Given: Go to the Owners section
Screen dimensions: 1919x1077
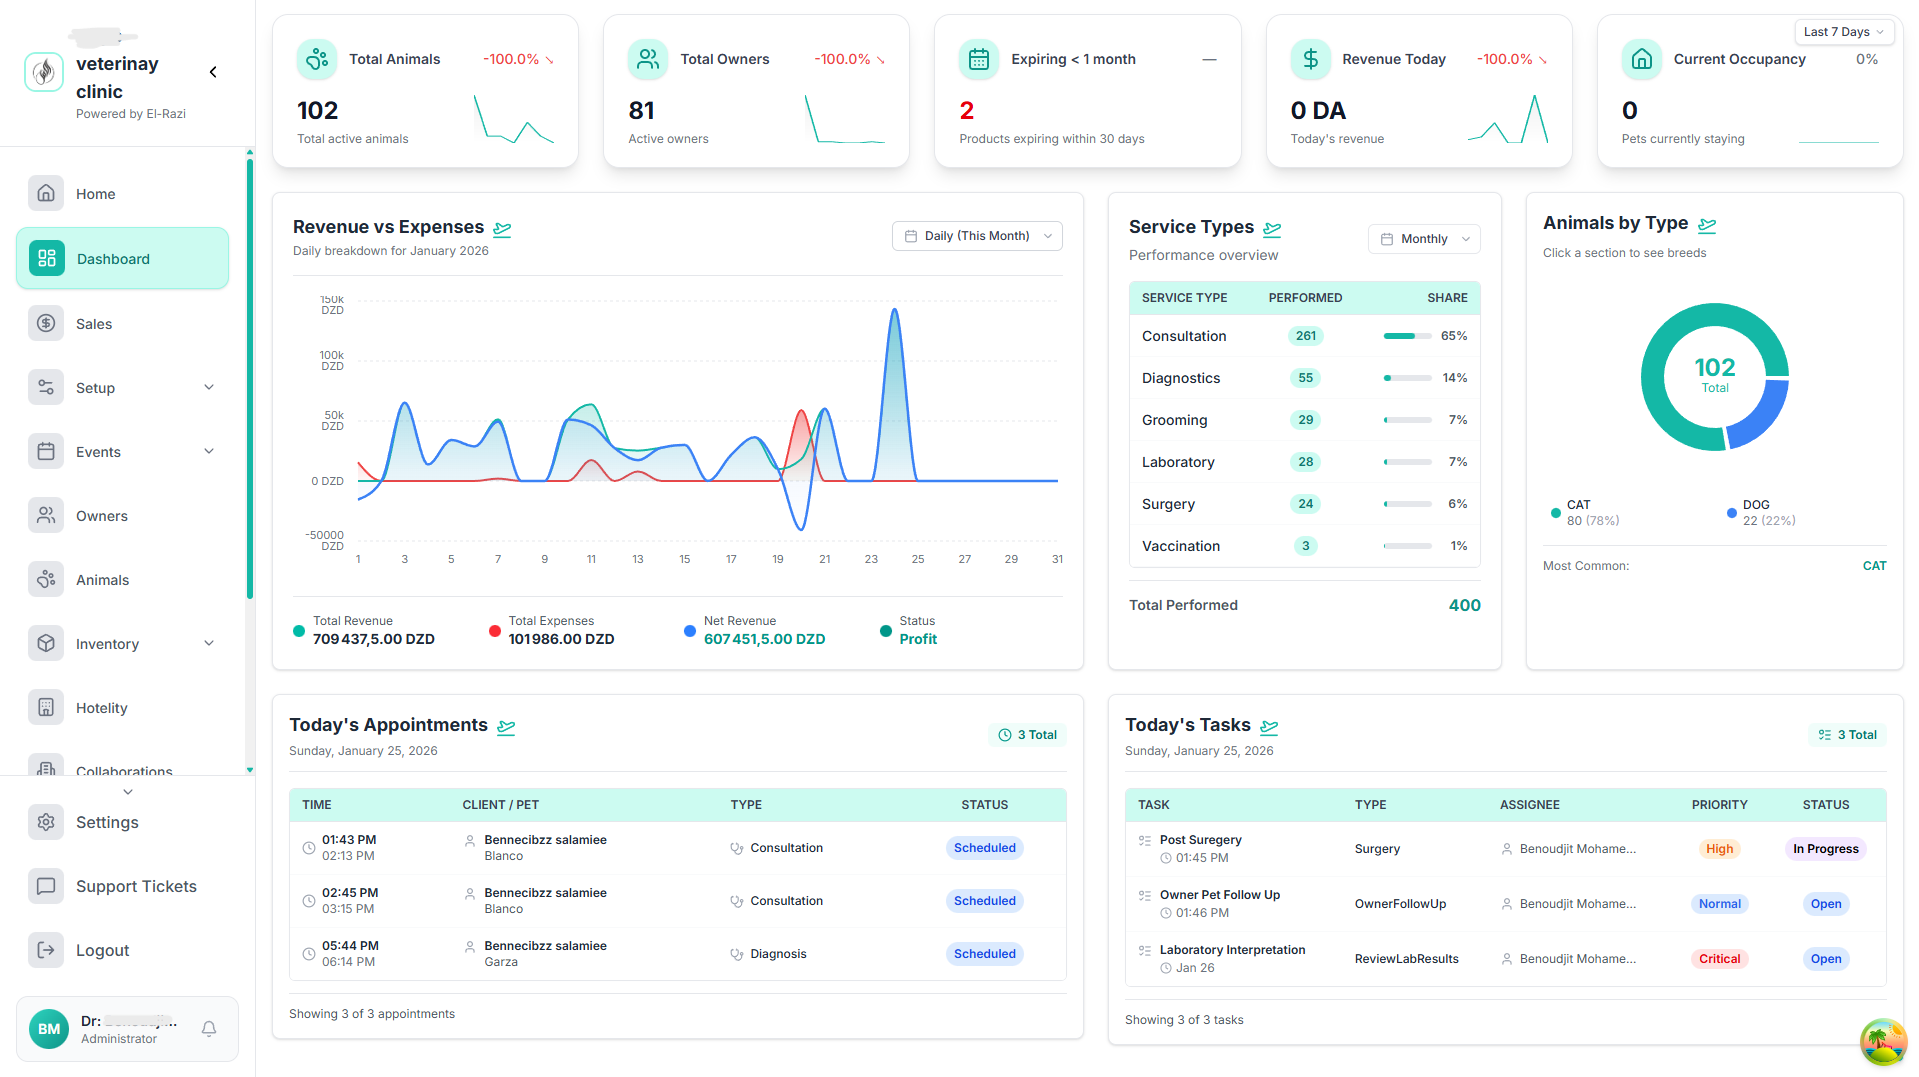Looking at the screenshot, I should click(x=122, y=516).
